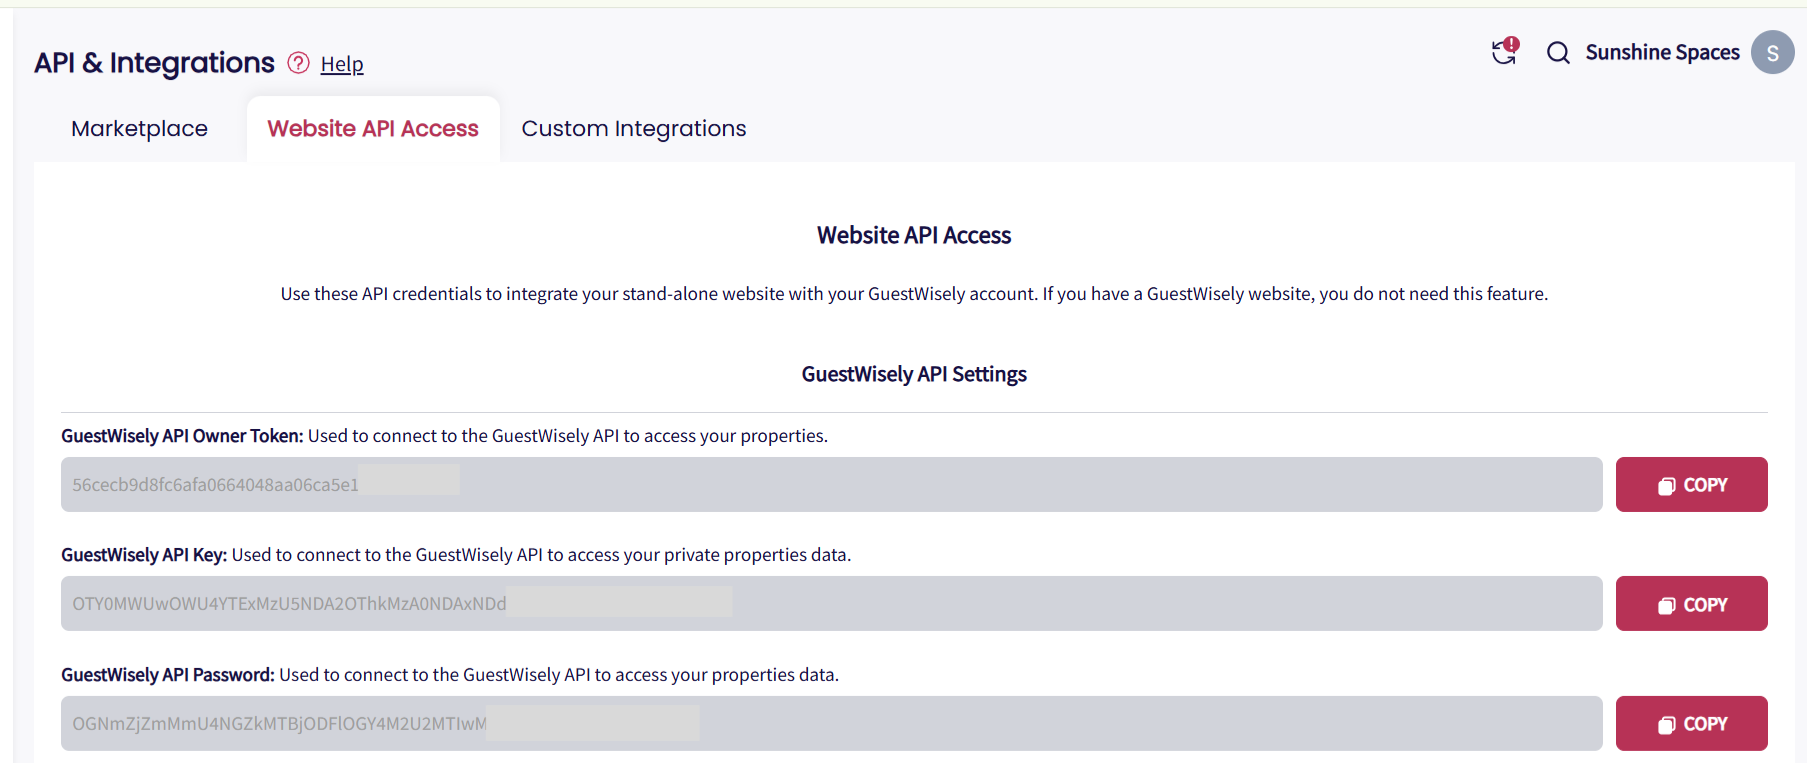Image resolution: width=1807 pixels, height=763 pixels.
Task: Click the 'Use these API credentials' description text
Action: click(914, 294)
